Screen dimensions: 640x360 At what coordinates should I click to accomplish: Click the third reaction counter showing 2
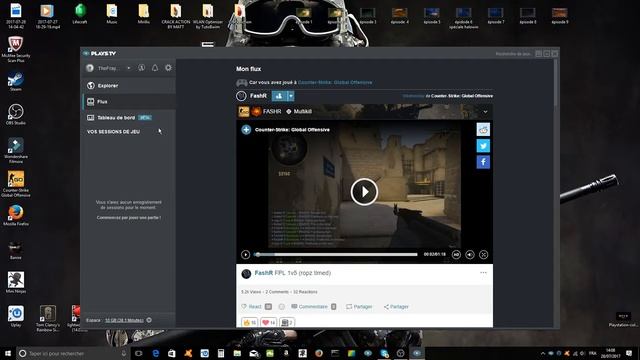point(287,322)
